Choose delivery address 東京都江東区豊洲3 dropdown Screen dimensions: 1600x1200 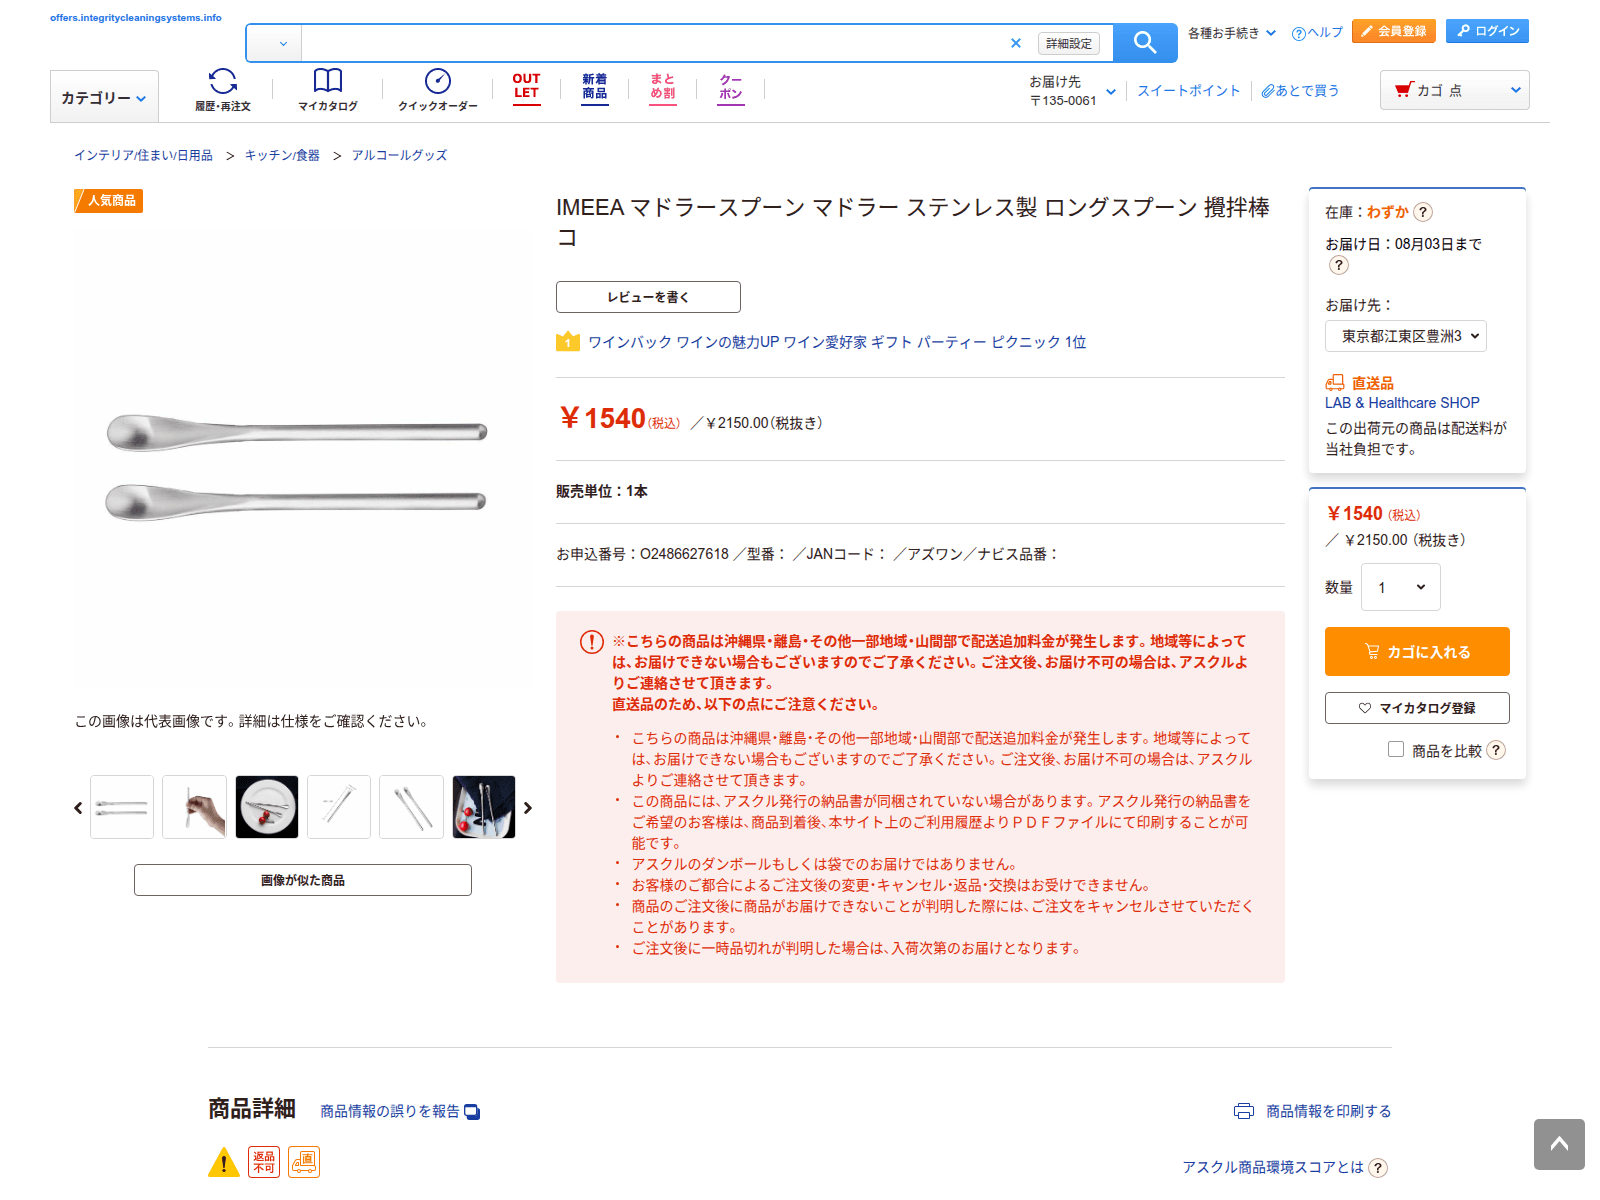[1406, 336]
